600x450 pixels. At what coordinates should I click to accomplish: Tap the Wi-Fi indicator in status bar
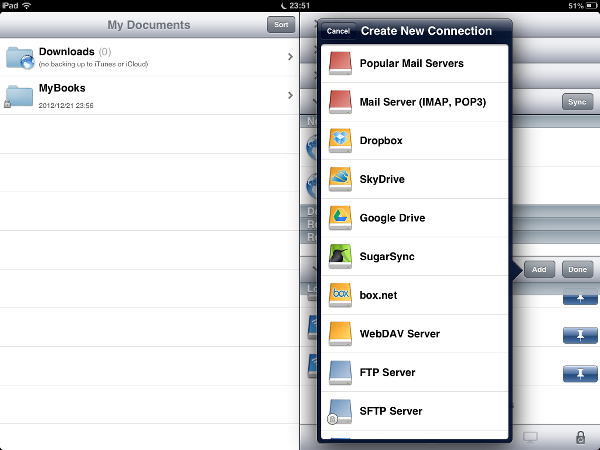click(x=27, y=5)
